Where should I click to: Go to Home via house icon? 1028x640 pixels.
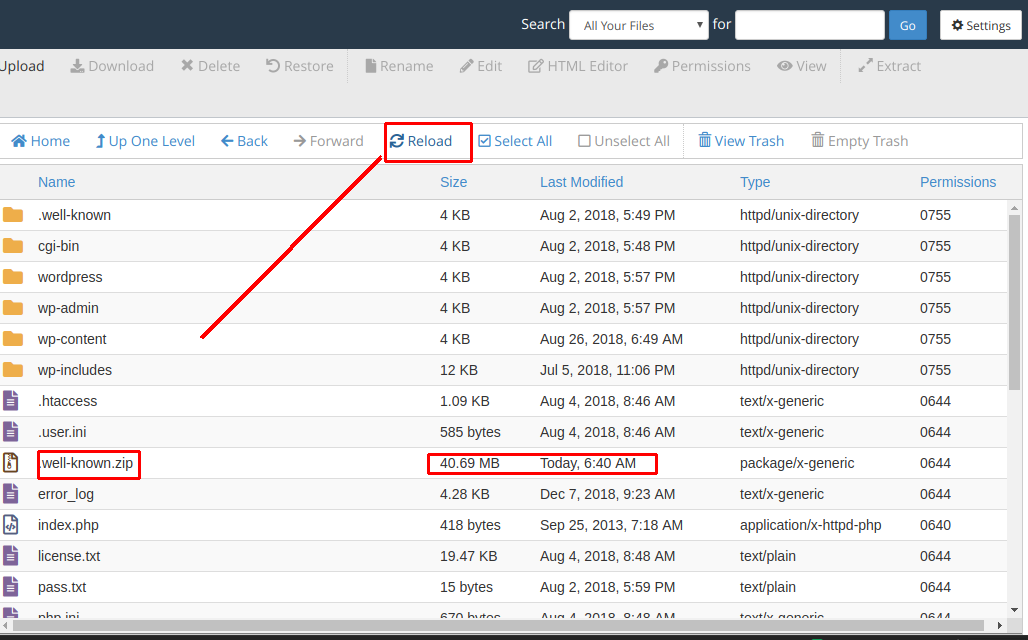click(19, 141)
